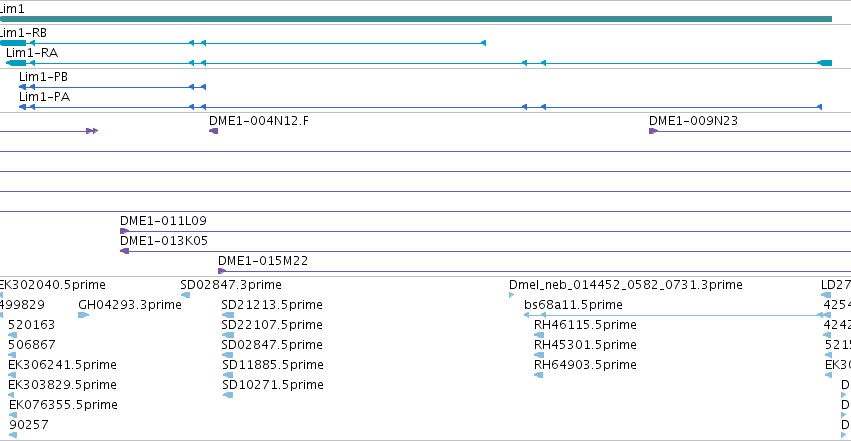Select the 520163 feature label
Screen dimensions: 851x441
tap(31, 325)
